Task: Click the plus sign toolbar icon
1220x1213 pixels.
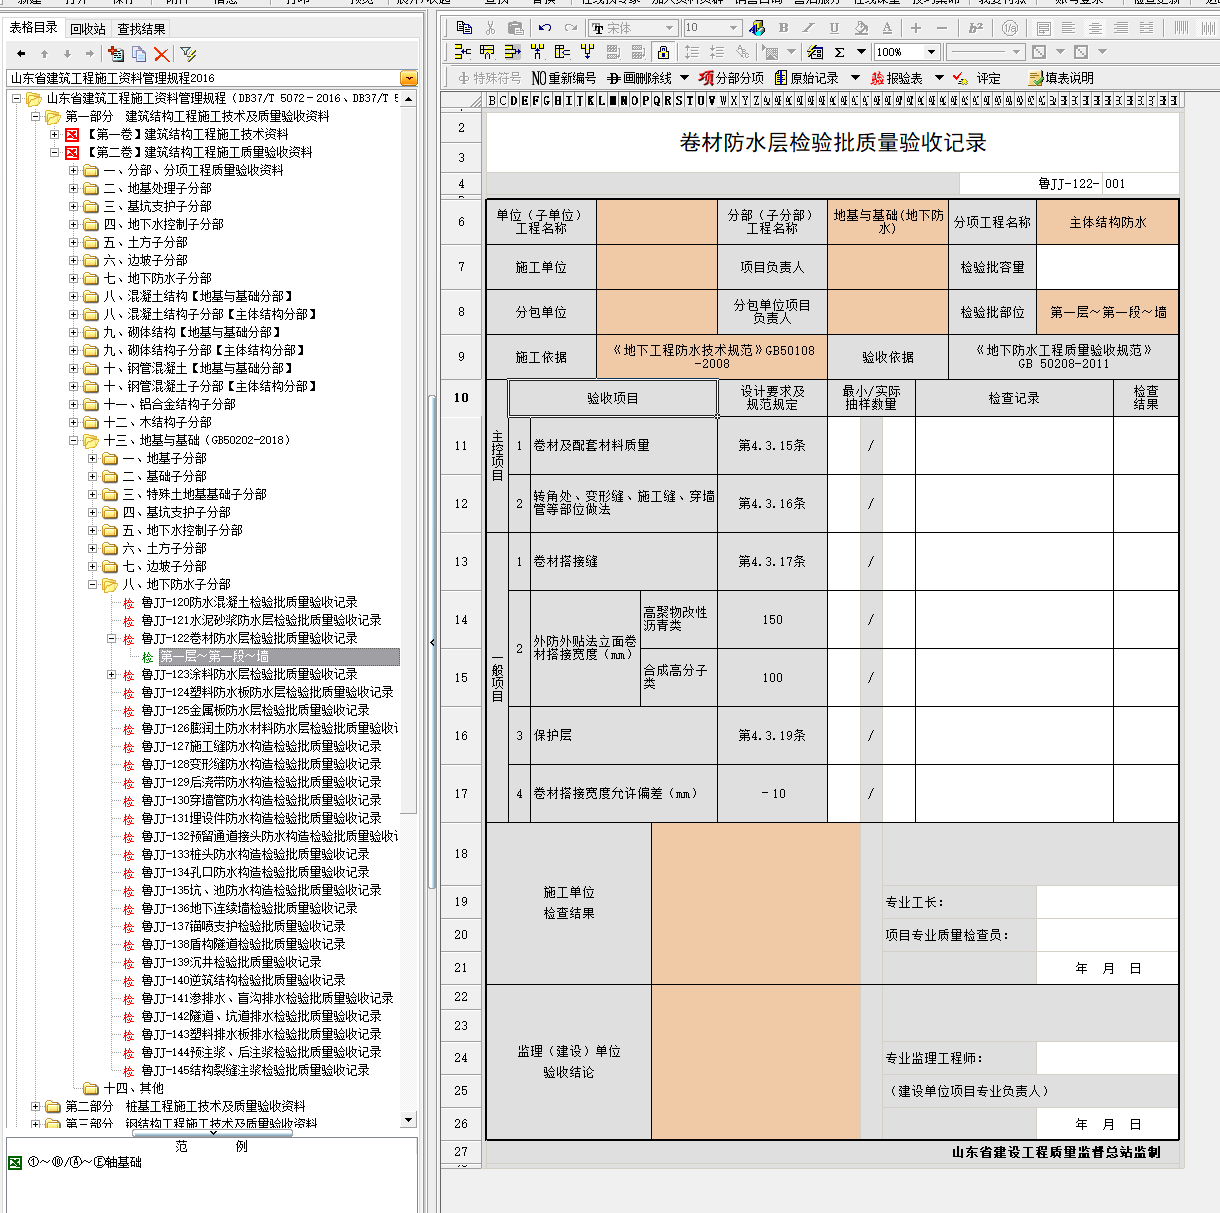Action: click(x=915, y=28)
